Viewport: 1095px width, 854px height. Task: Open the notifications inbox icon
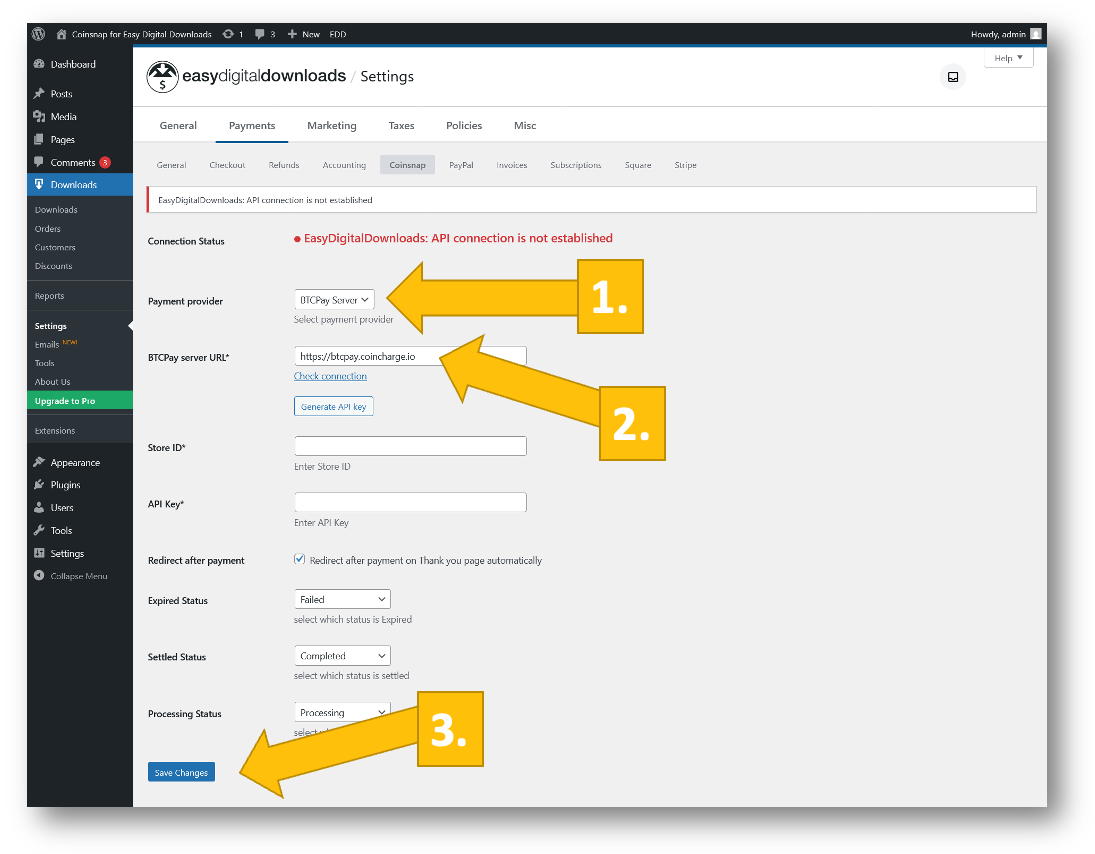point(953,77)
